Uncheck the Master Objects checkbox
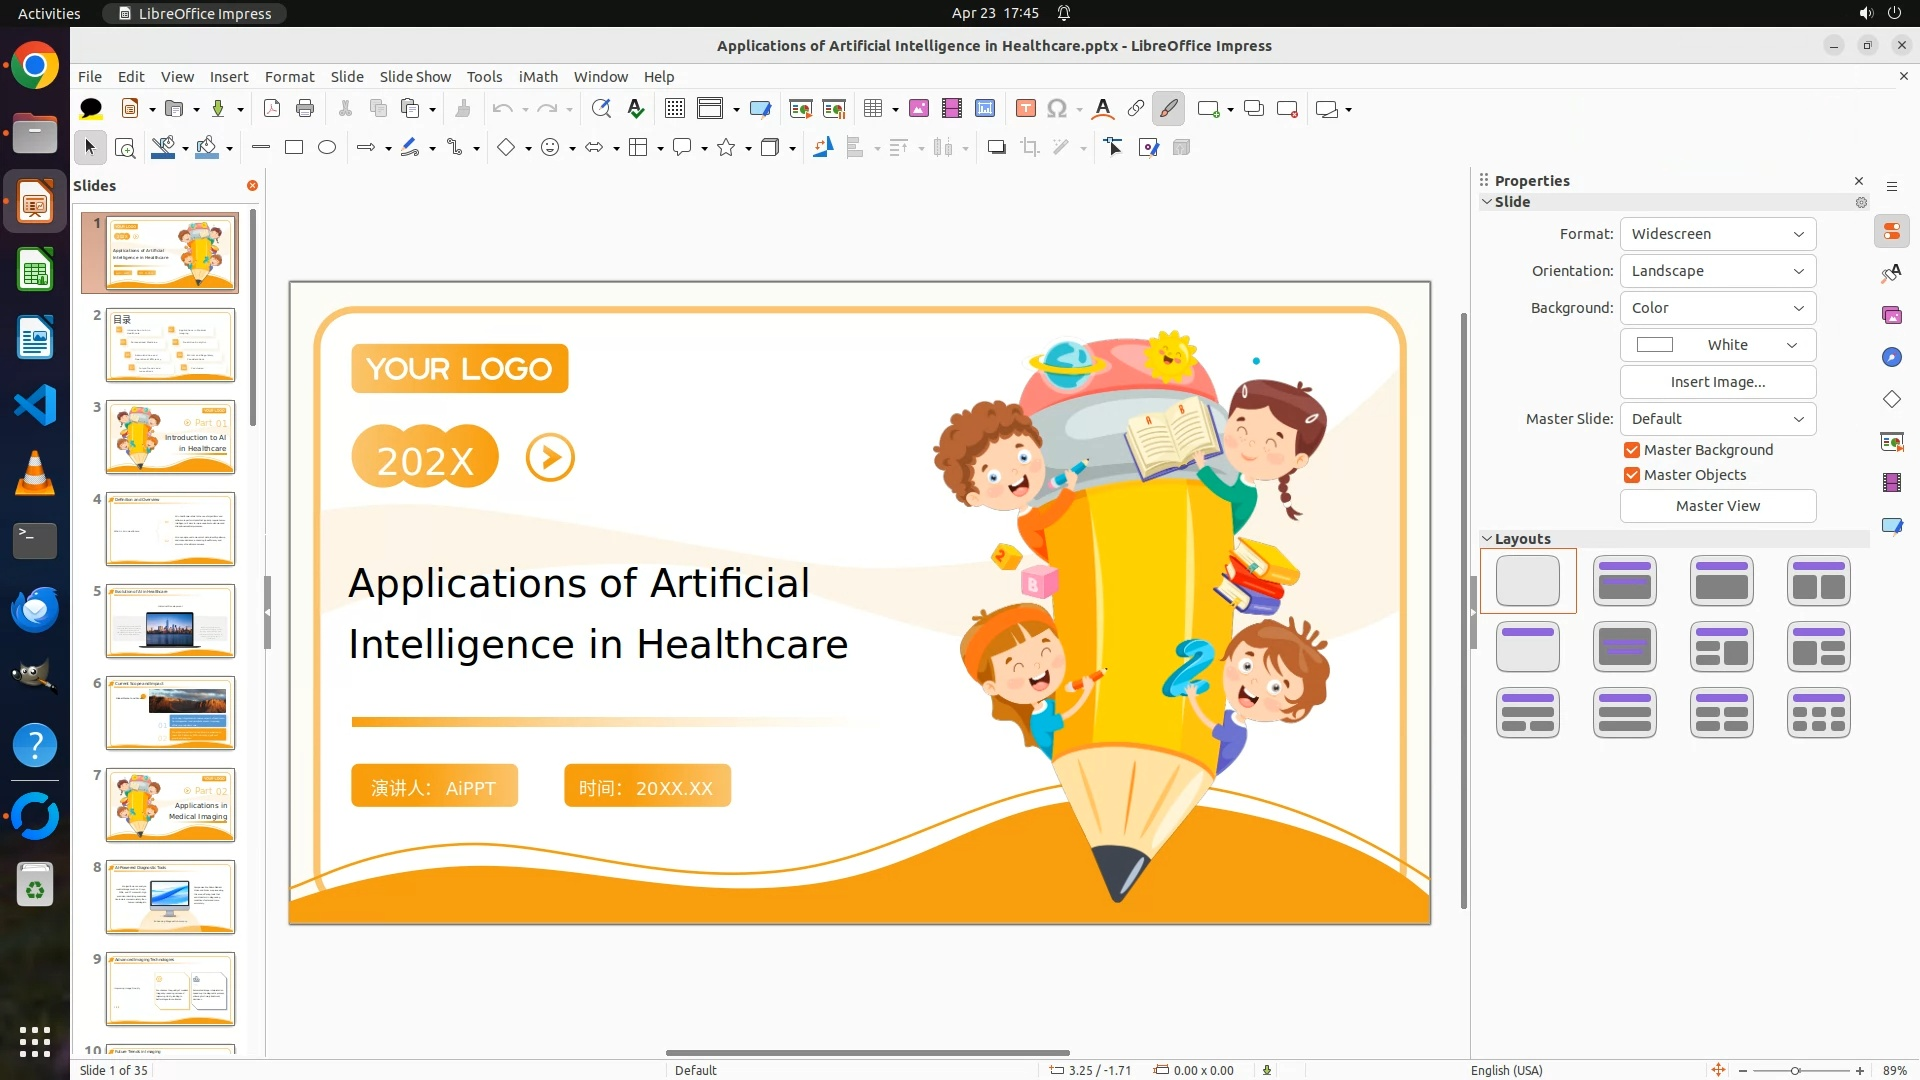 point(1632,475)
